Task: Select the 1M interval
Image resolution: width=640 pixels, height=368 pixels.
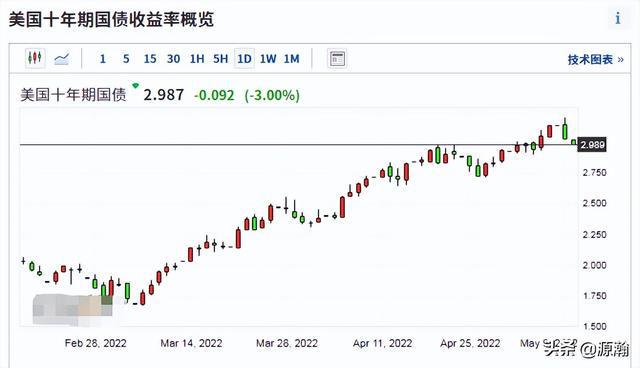Action: click(291, 59)
